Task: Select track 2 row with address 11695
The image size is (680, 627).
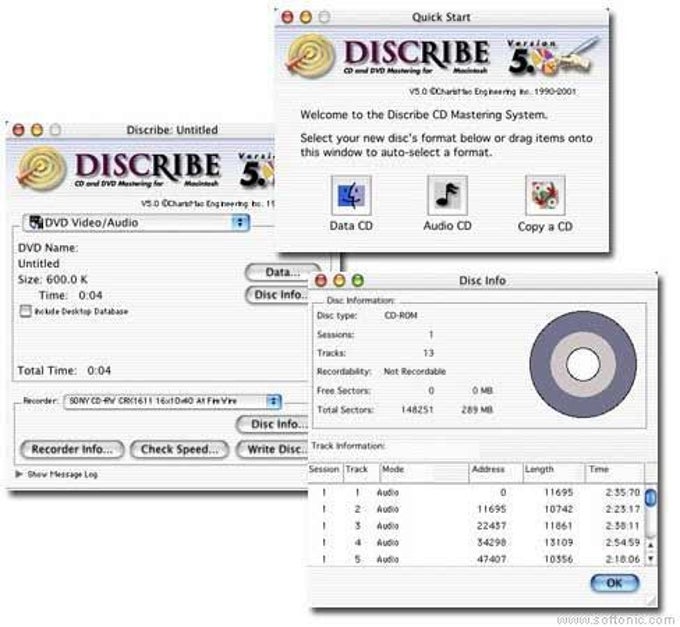Action: tap(476, 509)
